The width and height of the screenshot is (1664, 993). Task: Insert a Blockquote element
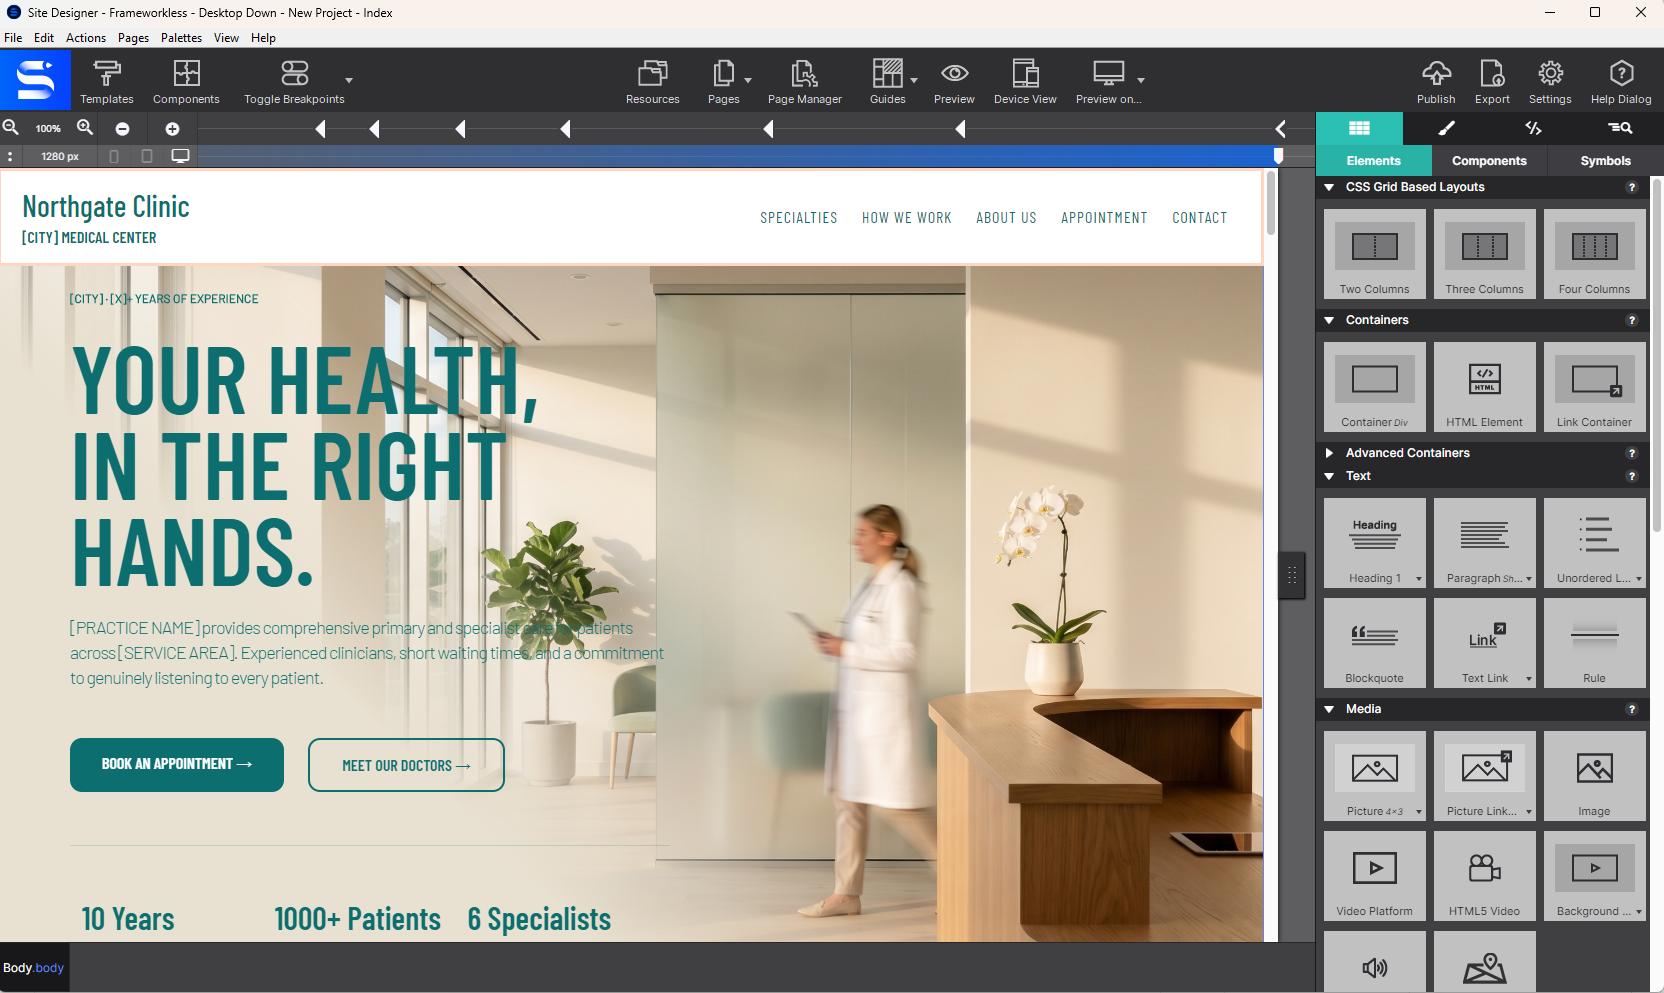pyautogui.click(x=1374, y=643)
